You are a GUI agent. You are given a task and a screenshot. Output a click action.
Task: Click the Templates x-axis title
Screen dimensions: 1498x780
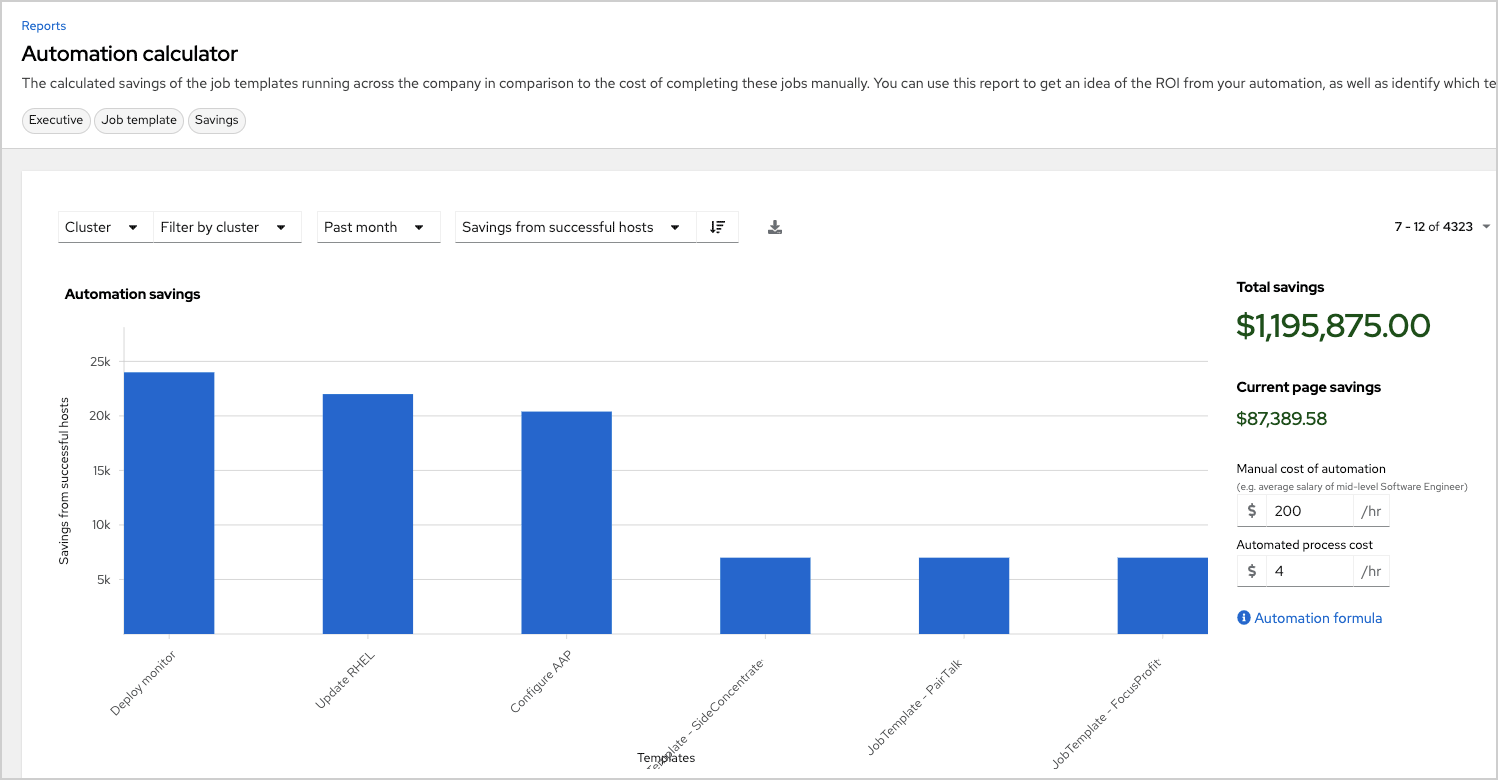pos(666,758)
